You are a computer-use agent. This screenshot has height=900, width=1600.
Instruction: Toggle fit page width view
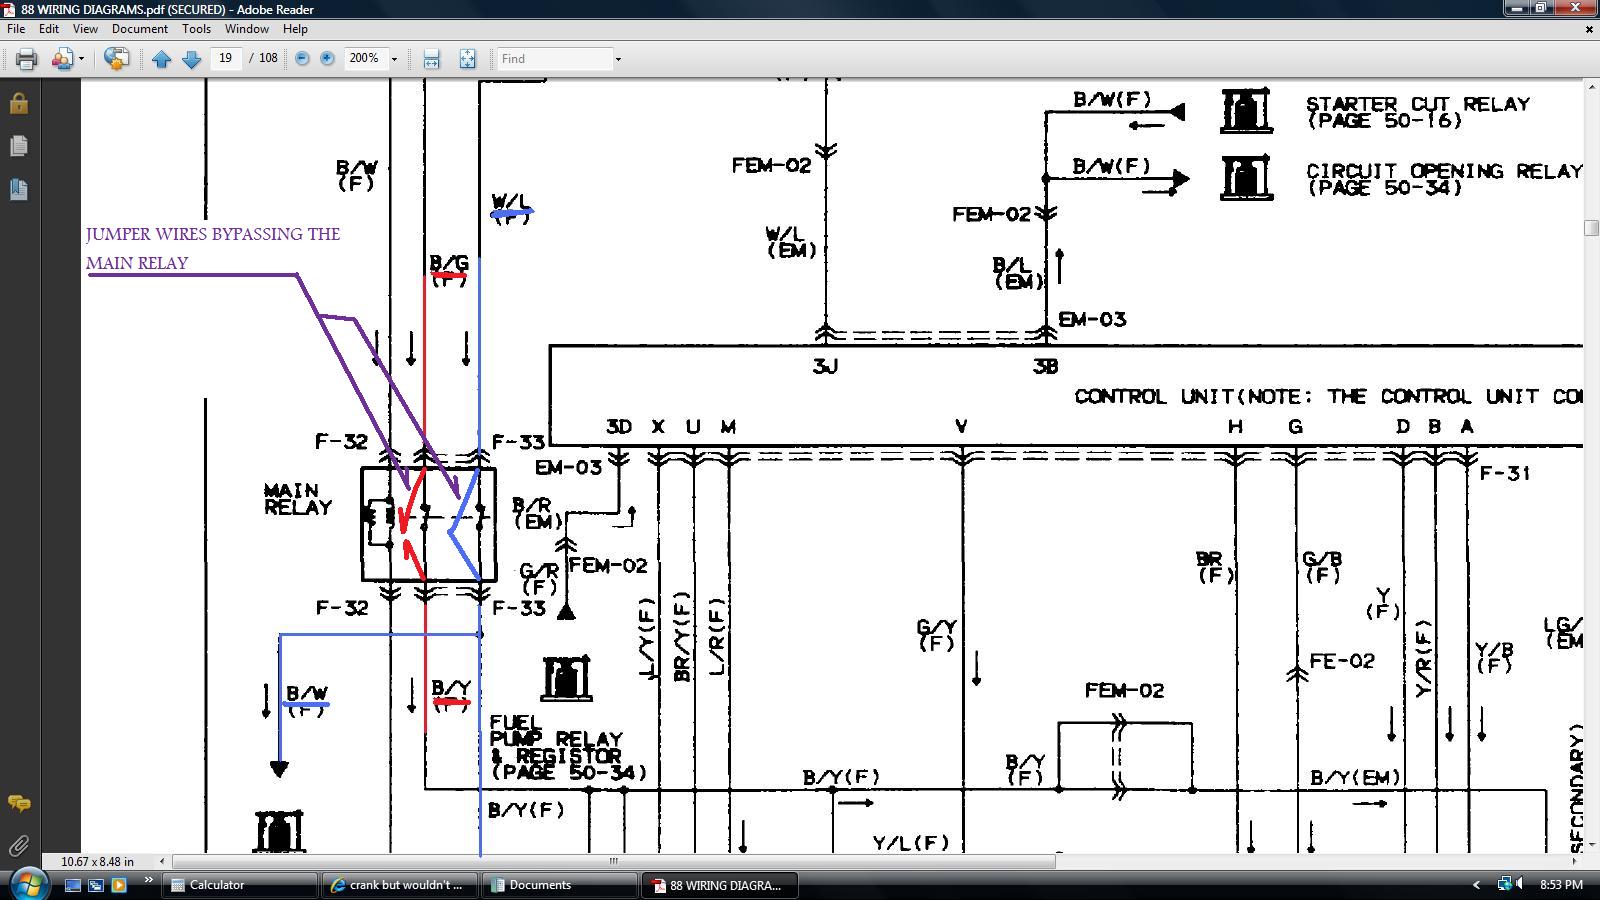click(x=431, y=59)
